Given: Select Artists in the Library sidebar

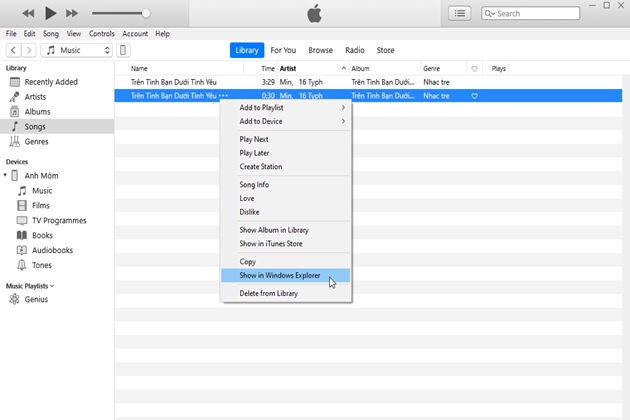Looking at the screenshot, I should 57,97.
